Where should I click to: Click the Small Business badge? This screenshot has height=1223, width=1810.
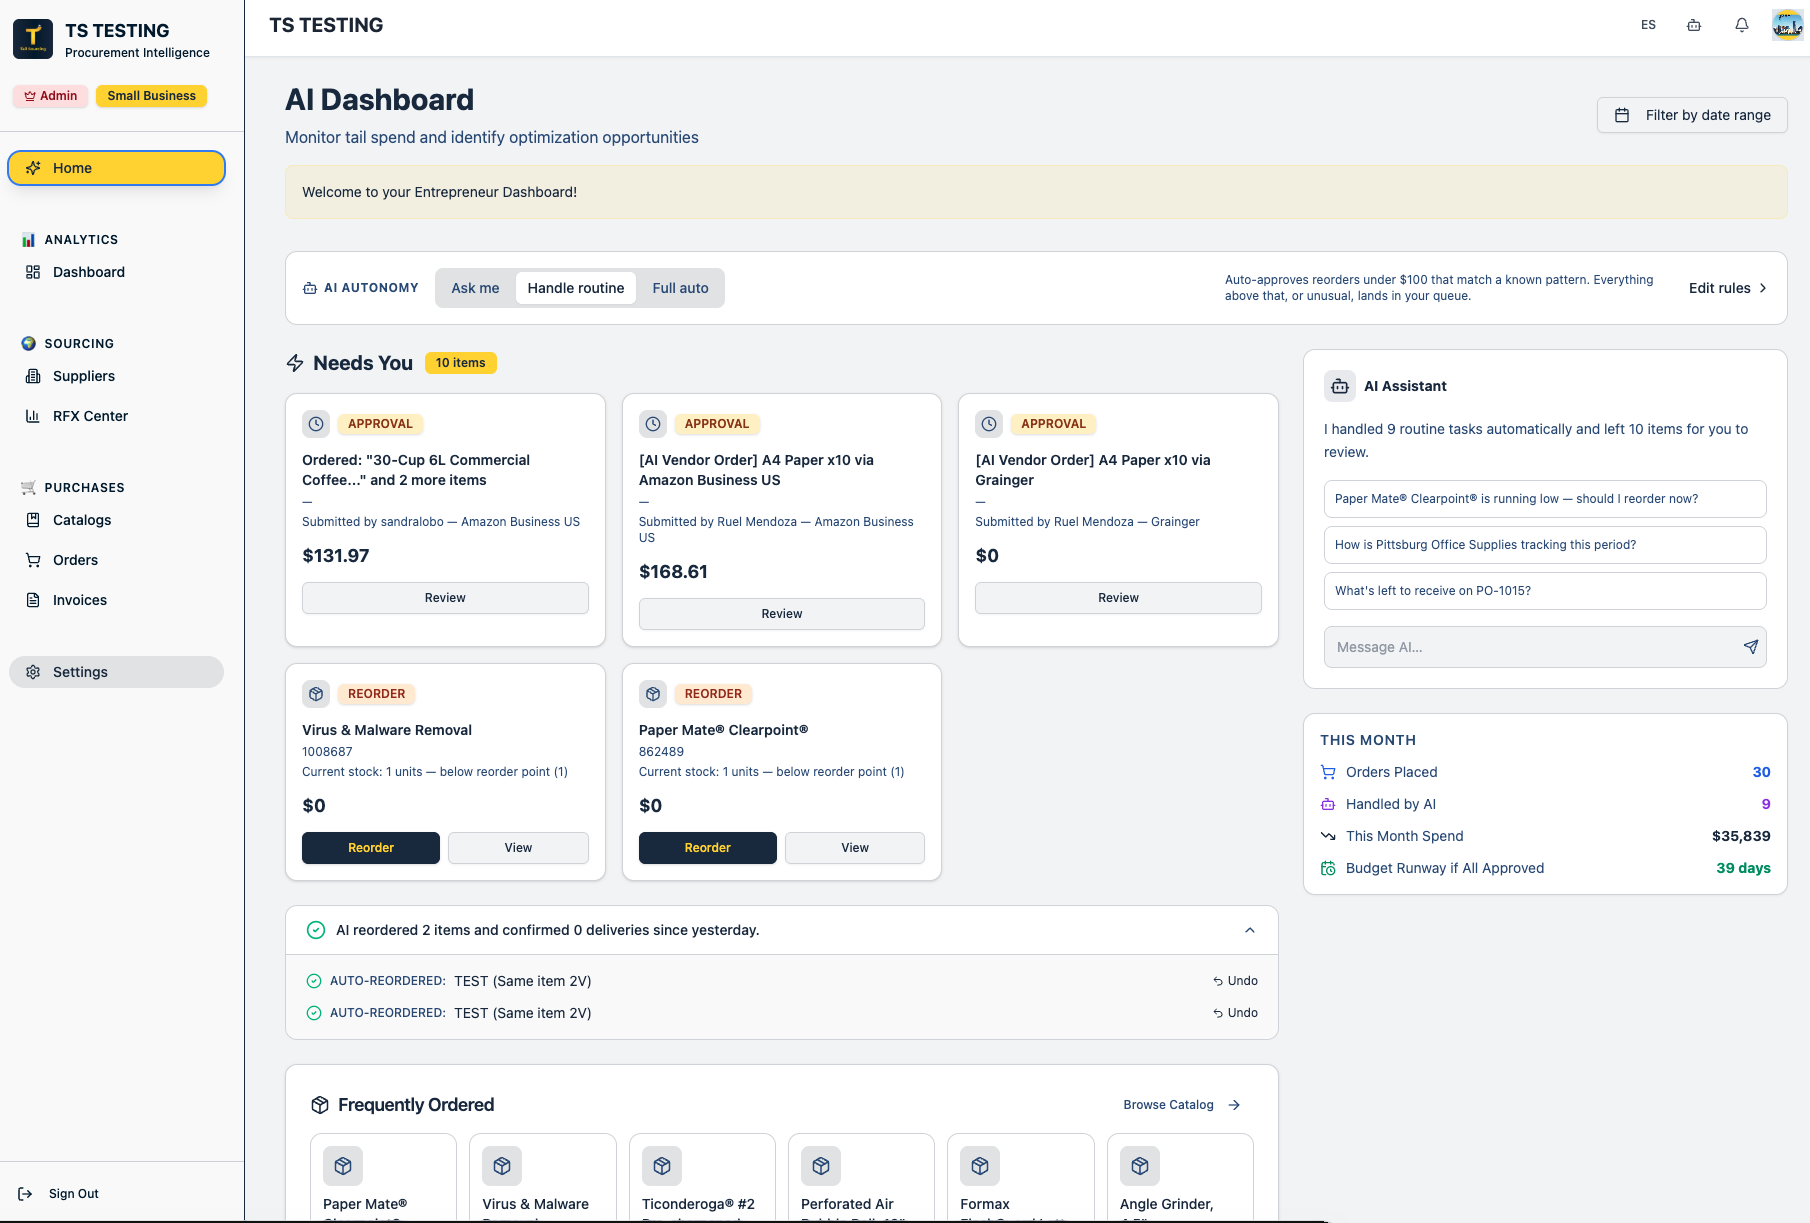(152, 96)
